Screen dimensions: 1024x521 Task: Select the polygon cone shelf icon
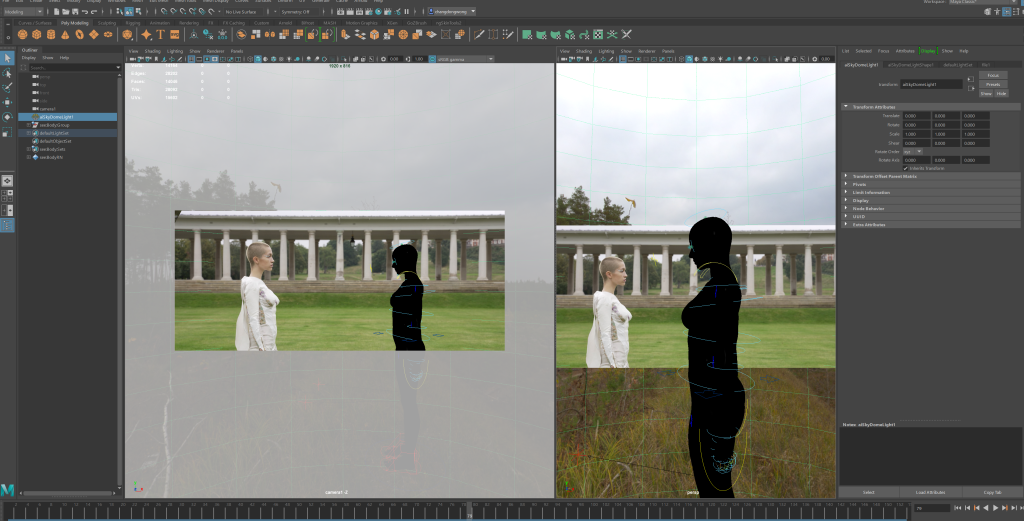(x=65, y=34)
